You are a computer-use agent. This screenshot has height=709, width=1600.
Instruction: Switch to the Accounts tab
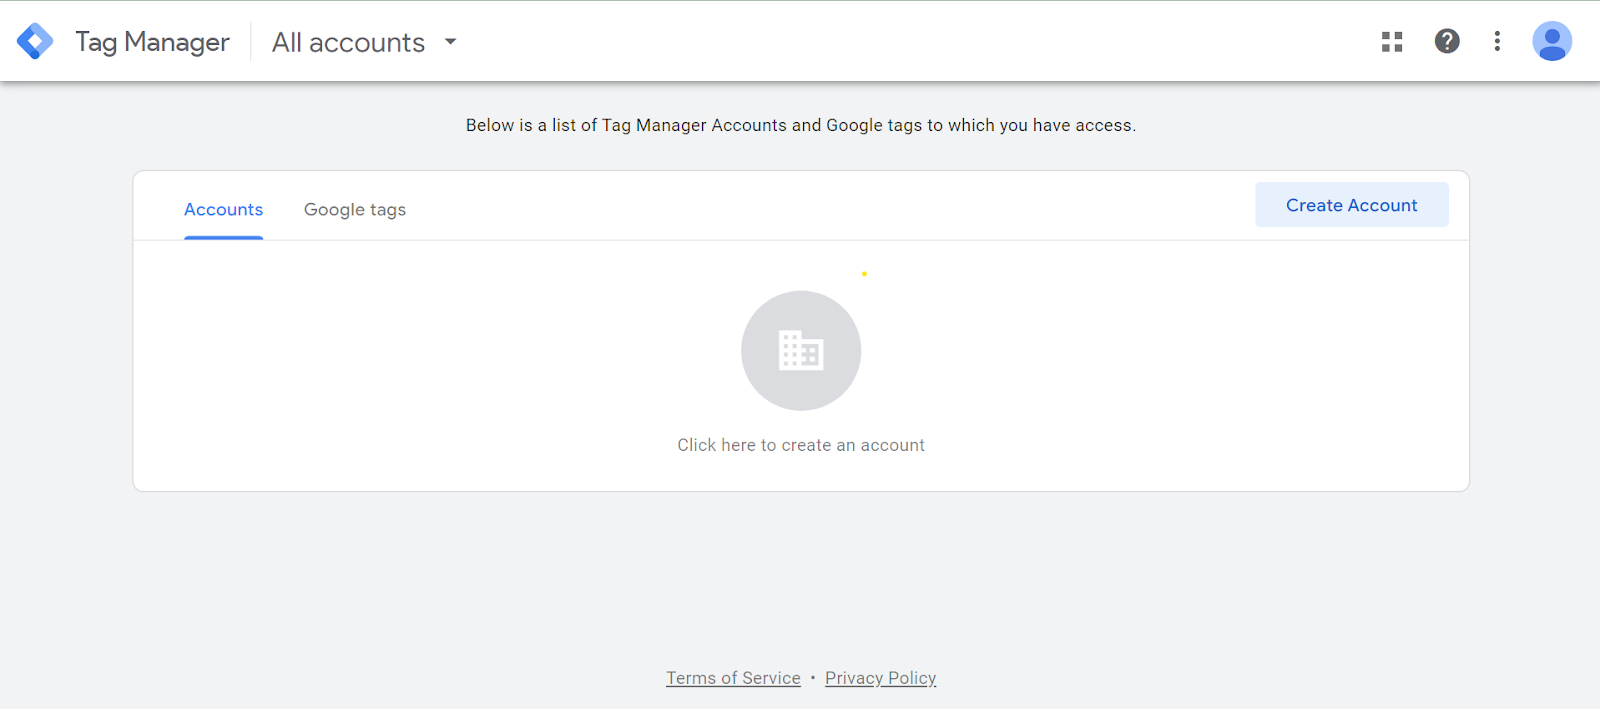click(x=223, y=209)
